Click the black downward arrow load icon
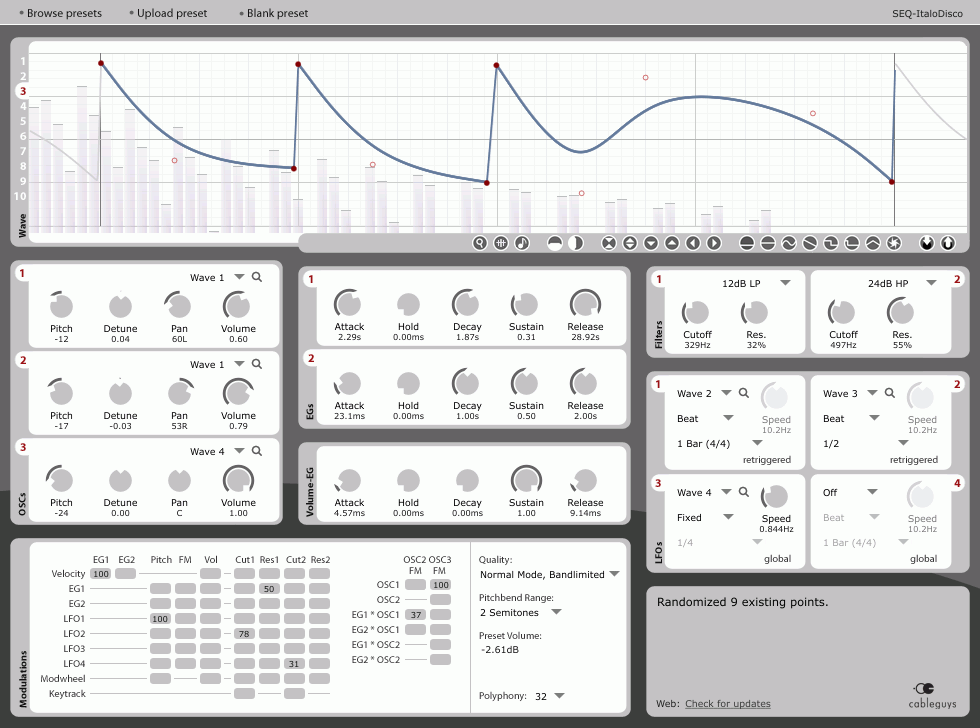980x728 pixels. point(927,243)
